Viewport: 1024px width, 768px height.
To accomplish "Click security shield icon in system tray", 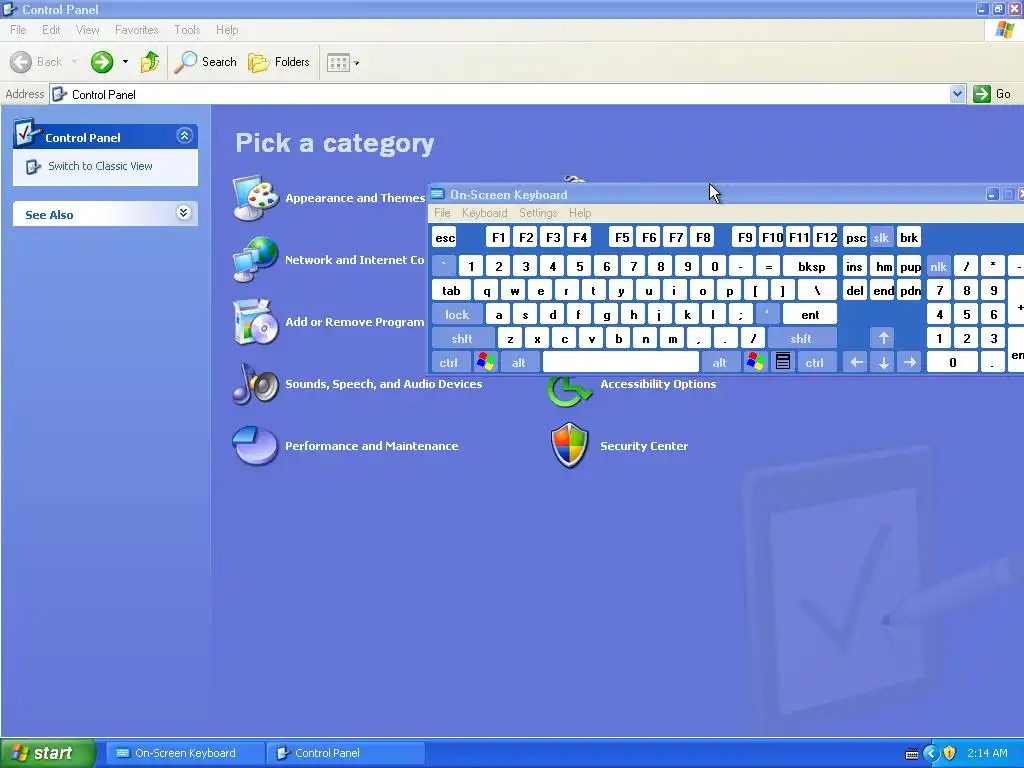I will pos(950,753).
